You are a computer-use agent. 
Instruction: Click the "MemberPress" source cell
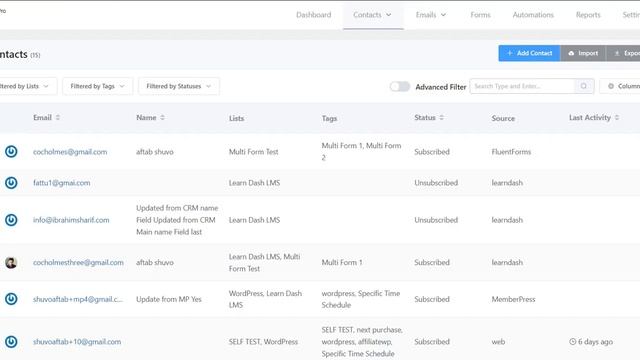[x=513, y=299]
